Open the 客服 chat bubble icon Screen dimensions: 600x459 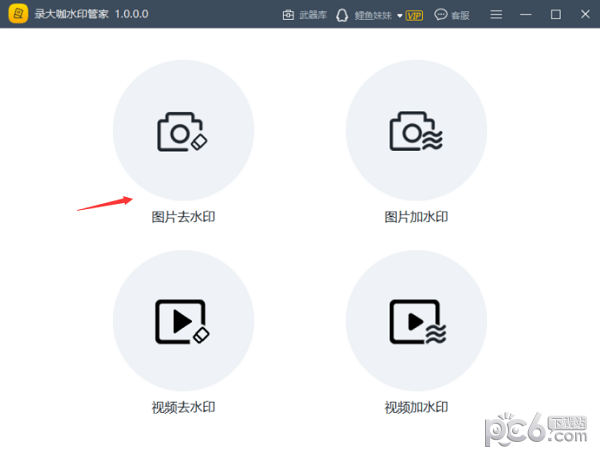(x=440, y=15)
